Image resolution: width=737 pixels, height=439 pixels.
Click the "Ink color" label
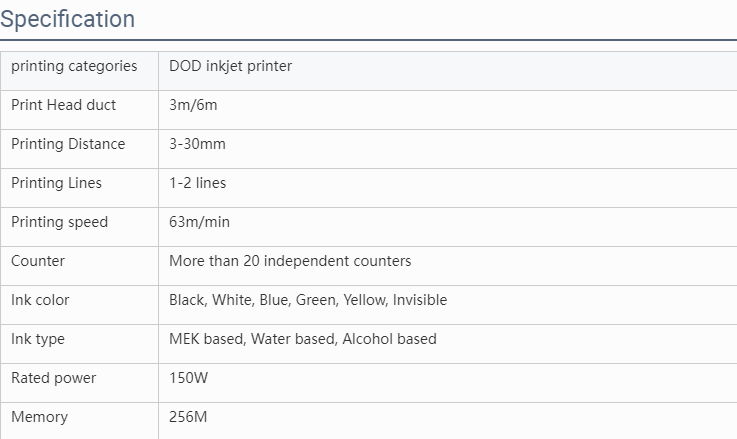coord(40,300)
